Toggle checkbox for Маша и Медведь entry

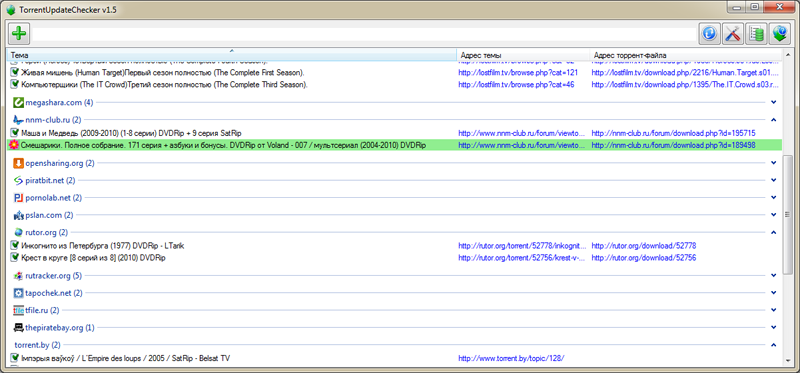(x=14, y=133)
